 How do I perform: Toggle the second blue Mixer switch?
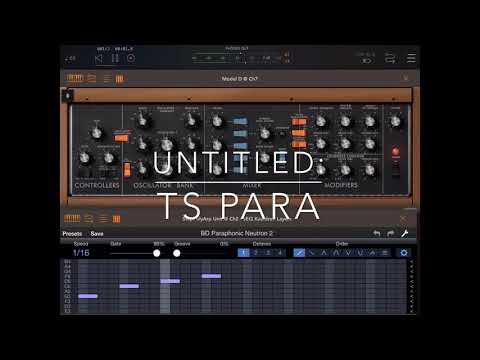[x=240, y=134]
